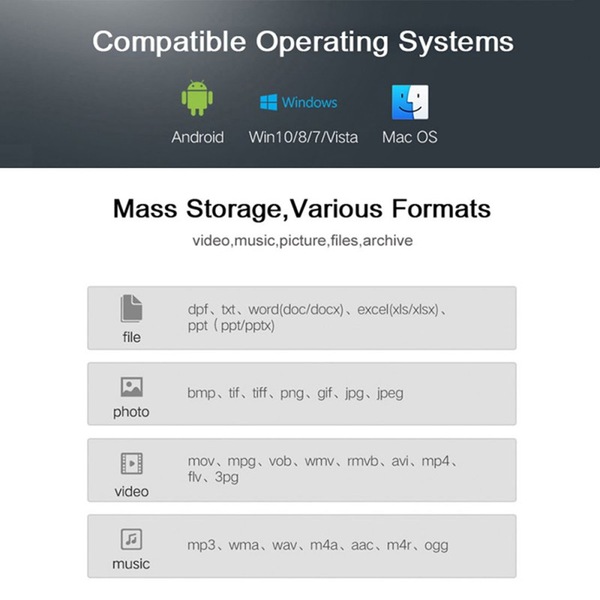Click the Mac OS label
Image resolution: width=600 pixels, height=600 pixels.
click(409, 137)
